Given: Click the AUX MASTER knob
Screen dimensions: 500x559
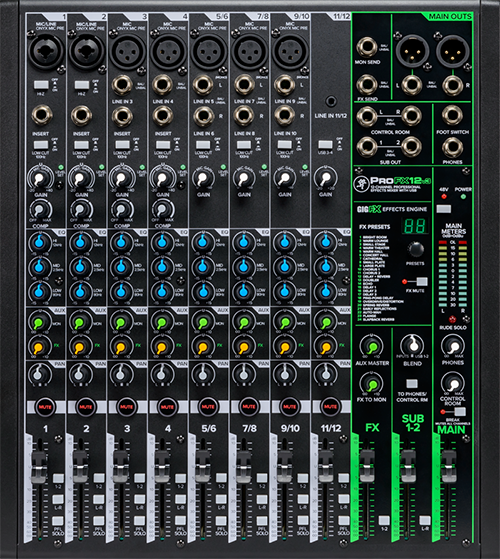Looking at the screenshot, I should click(372, 346).
